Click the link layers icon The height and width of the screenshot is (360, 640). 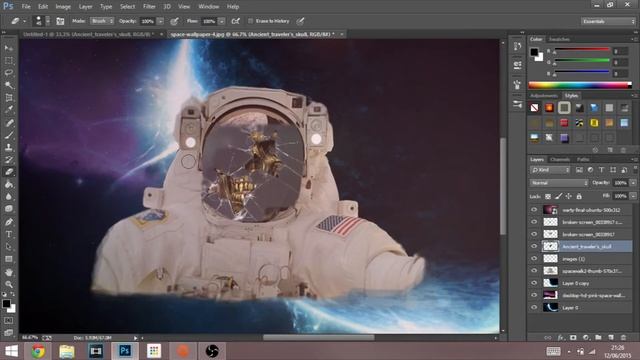click(x=548, y=338)
